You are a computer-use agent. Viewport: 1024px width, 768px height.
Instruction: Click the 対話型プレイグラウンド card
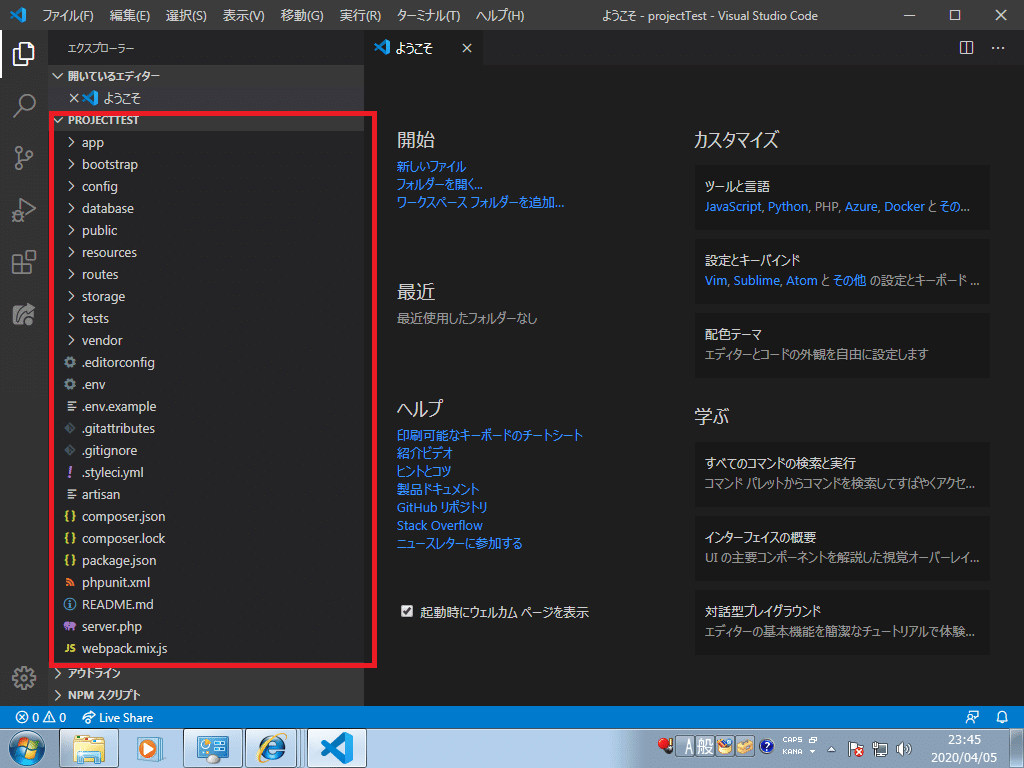(842, 622)
